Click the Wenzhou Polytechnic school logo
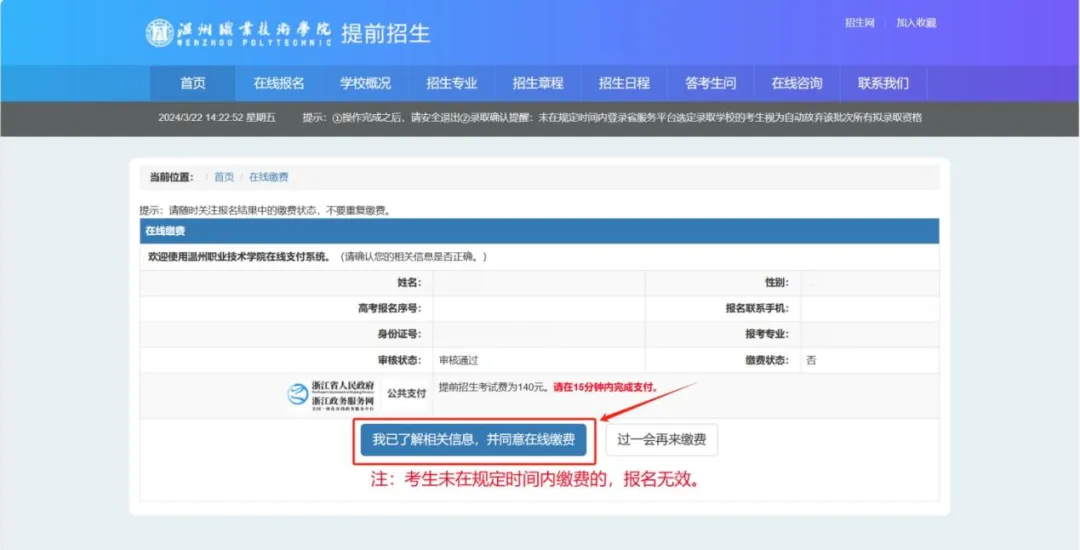This screenshot has height=550, width=1080. (x=238, y=33)
